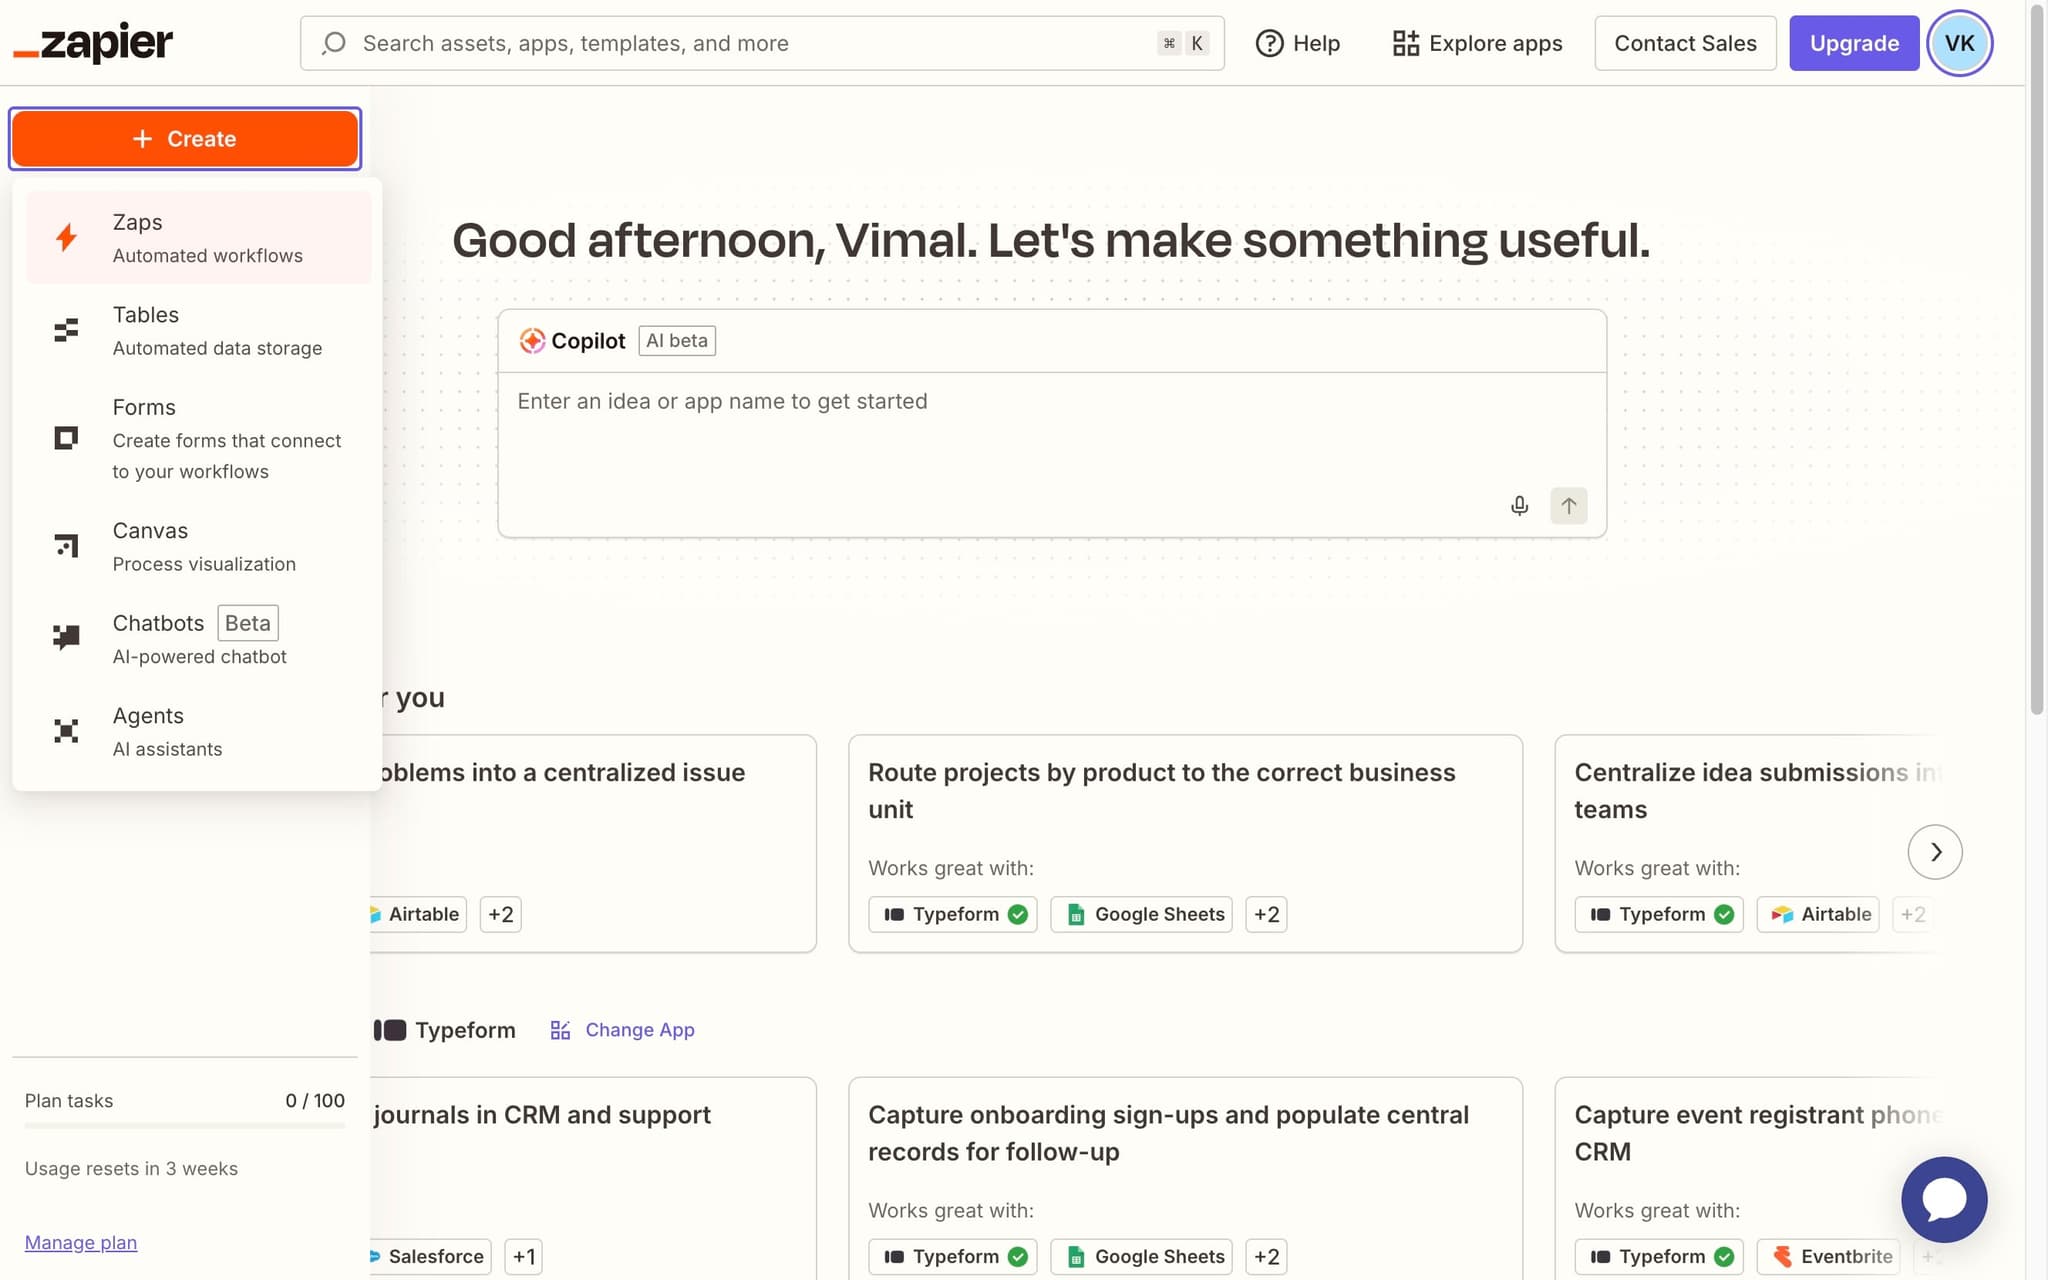The height and width of the screenshot is (1280, 2048).
Task: Click the Copilot send arrow button
Action: tap(1568, 506)
